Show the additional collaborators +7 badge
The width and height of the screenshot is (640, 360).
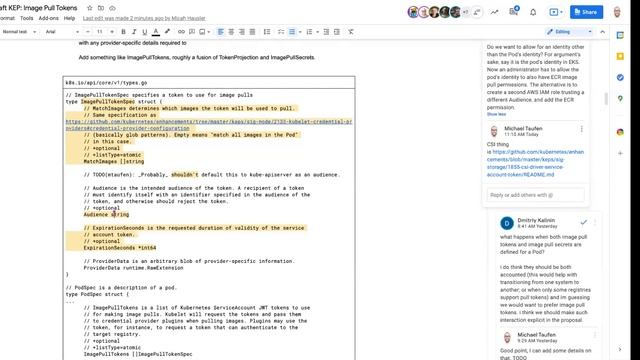coord(466,12)
